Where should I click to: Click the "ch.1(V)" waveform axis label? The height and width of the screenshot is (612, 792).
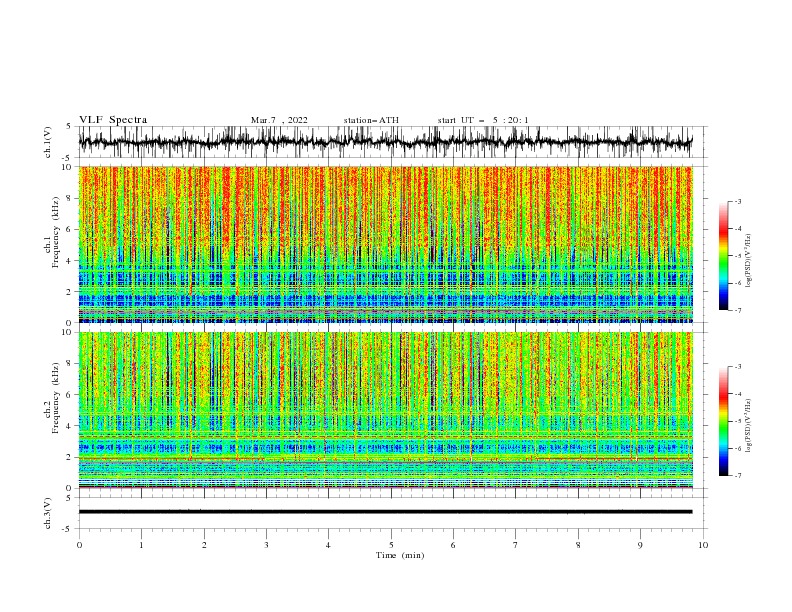[48, 142]
